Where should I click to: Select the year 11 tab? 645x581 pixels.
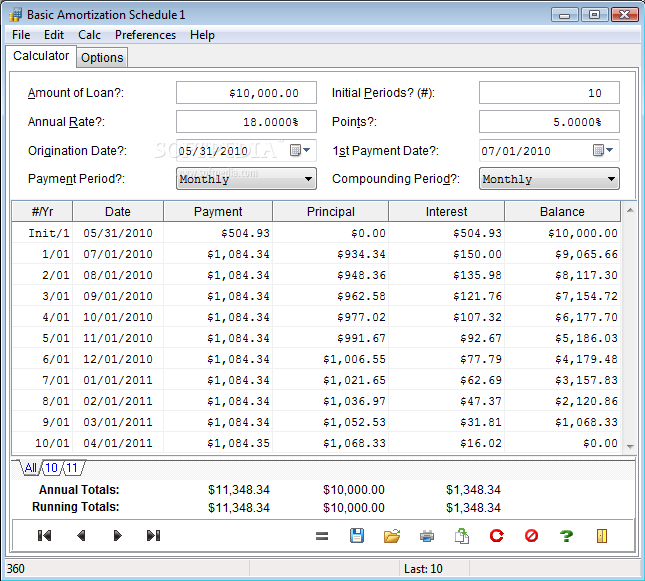pos(72,468)
